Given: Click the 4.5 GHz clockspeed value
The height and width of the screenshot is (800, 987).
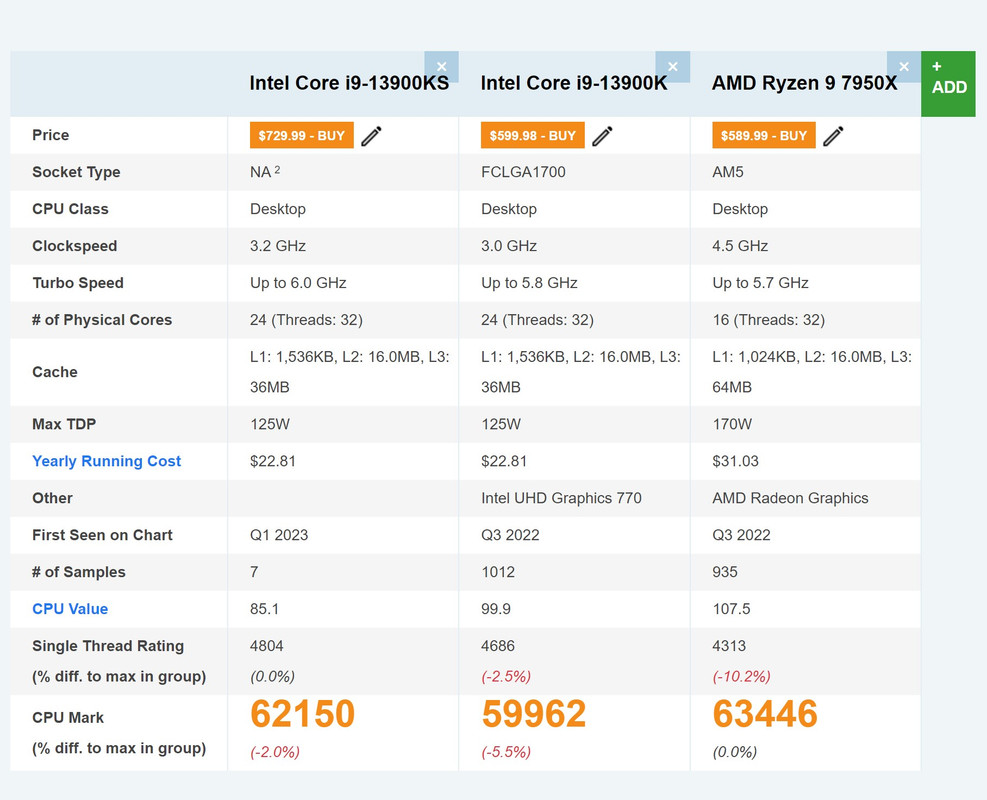Looking at the screenshot, I should click(740, 245).
